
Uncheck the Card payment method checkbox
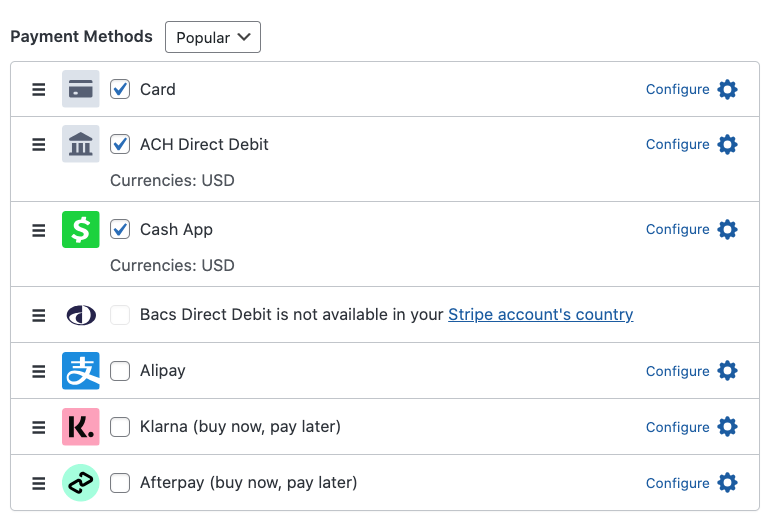pos(120,89)
